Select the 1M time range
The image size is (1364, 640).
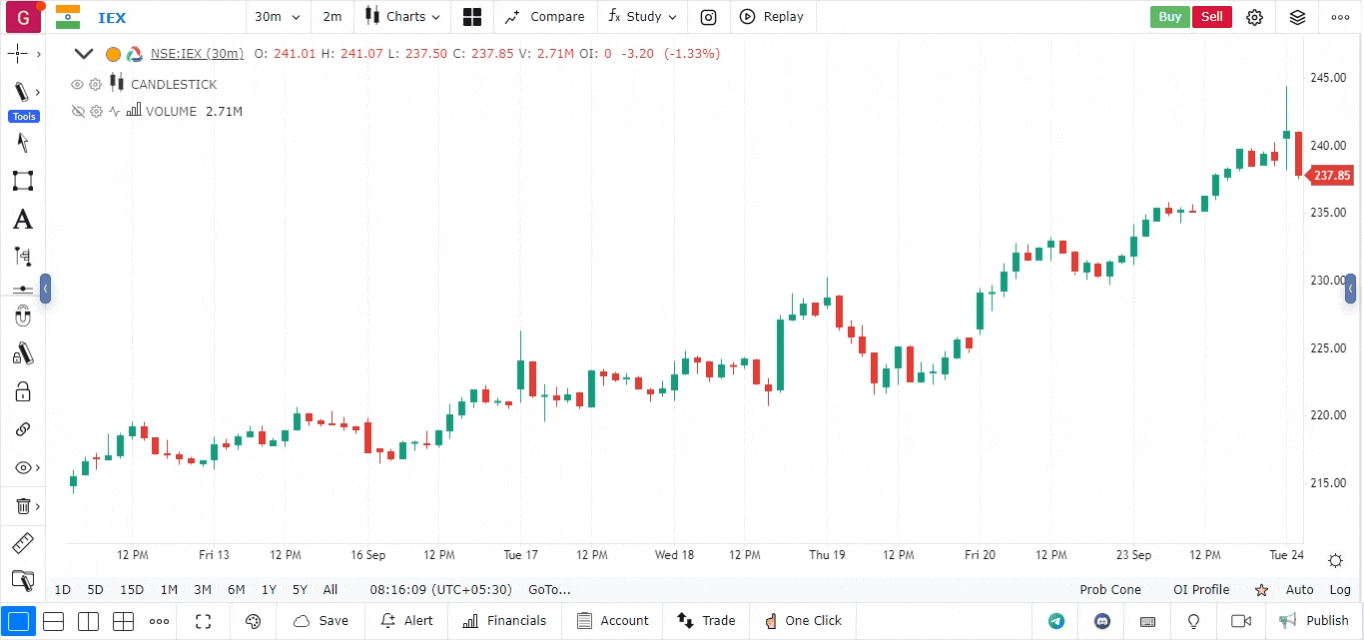pos(169,590)
